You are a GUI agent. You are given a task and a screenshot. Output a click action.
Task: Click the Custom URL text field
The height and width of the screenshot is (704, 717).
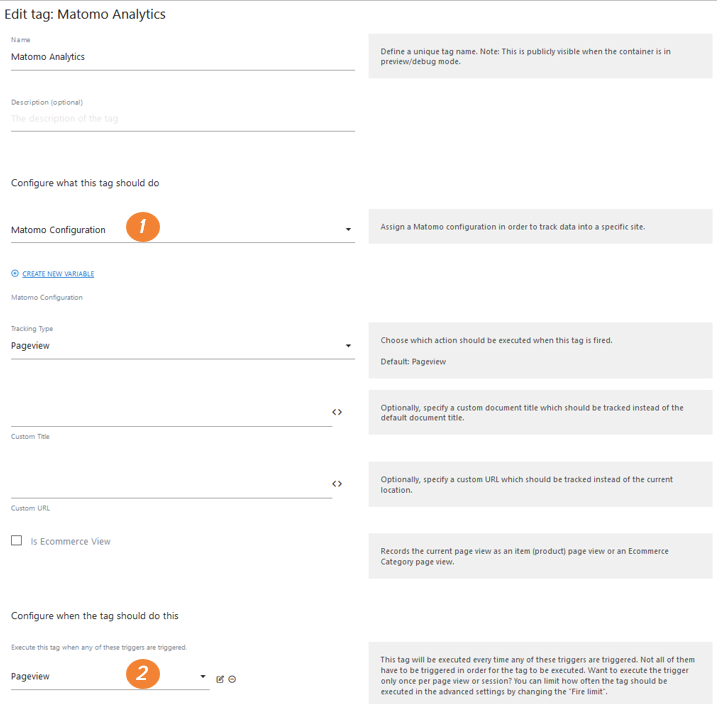click(x=170, y=485)
